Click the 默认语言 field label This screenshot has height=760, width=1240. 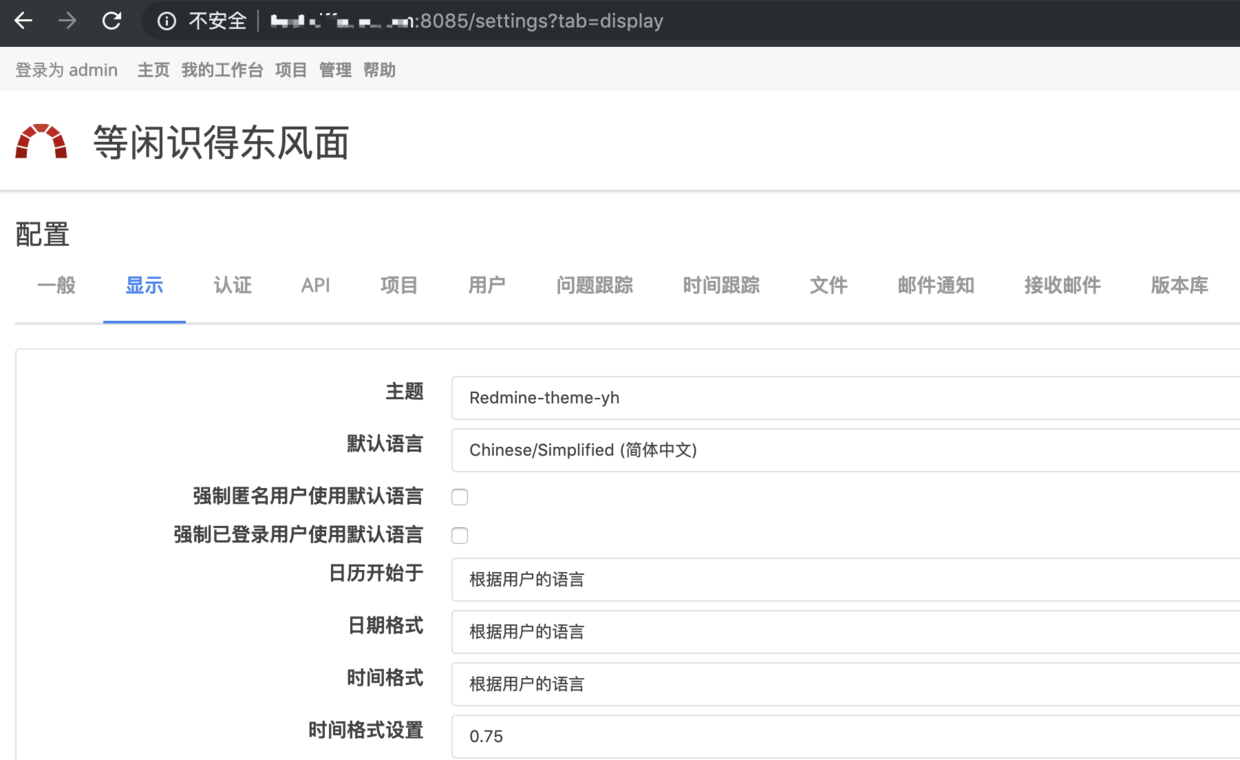(385, 444)
